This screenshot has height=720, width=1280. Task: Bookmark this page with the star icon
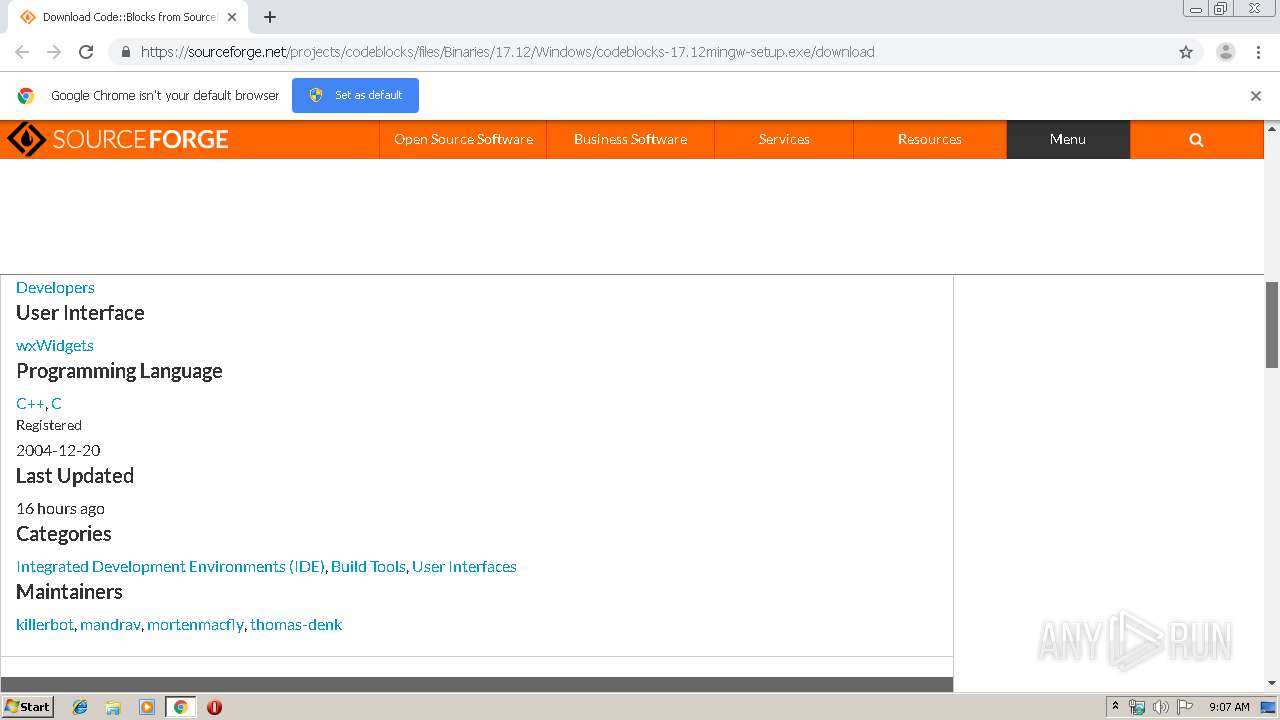[1186, 52]
